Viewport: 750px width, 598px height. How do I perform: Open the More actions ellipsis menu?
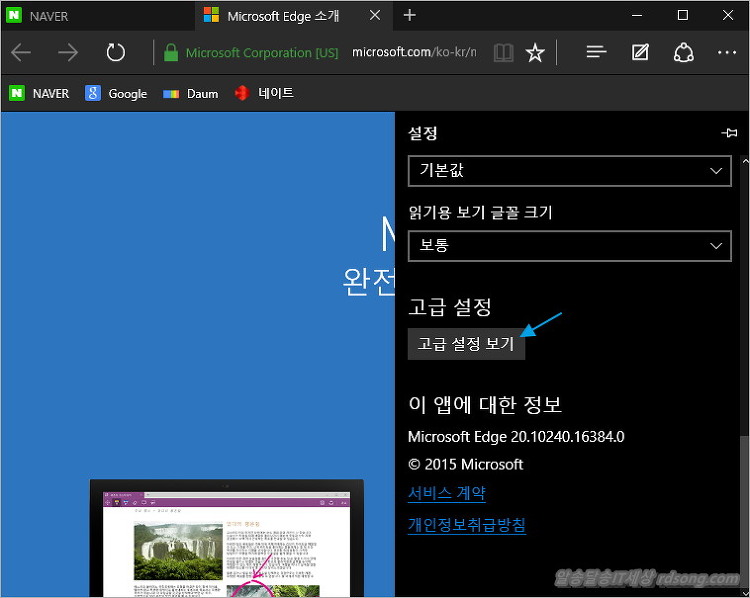point(727,53)
